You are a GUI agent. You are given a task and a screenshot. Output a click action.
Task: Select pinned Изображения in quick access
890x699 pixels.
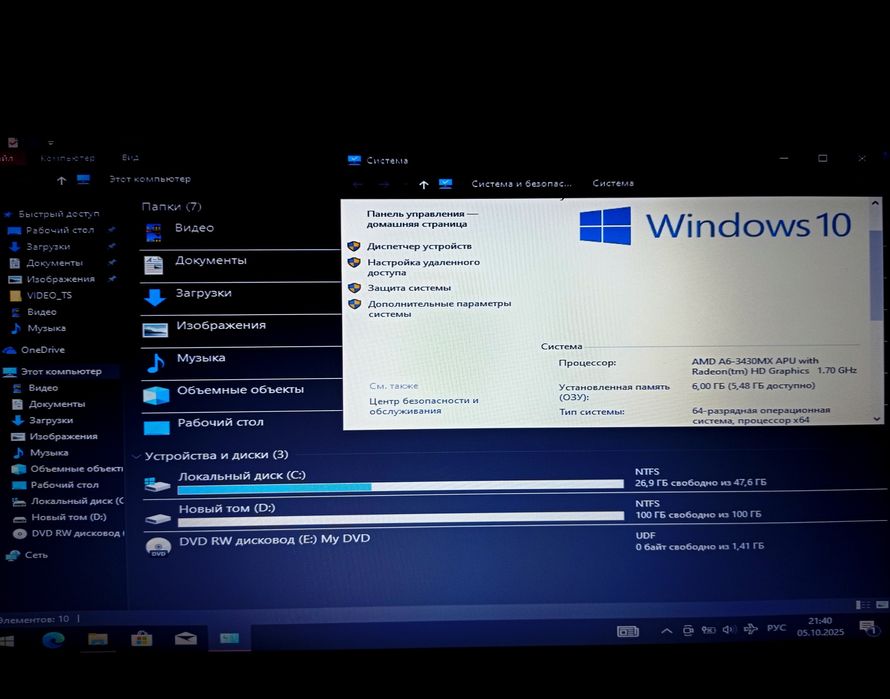click(x=61, y=279)
